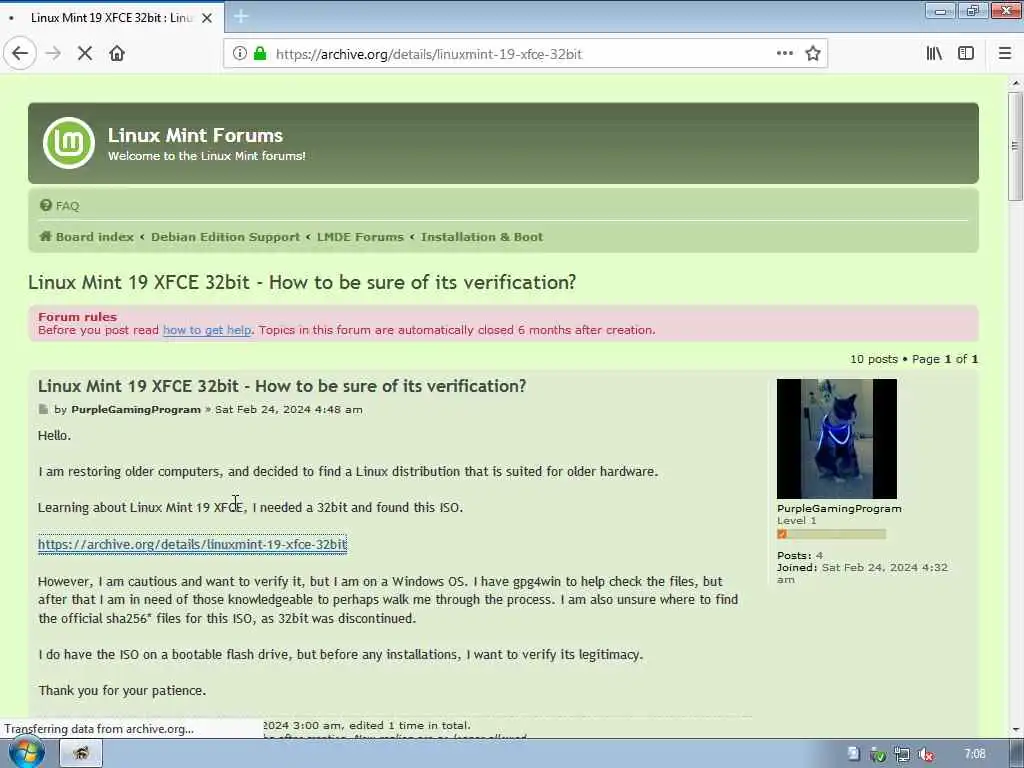Viewport: 1024px width, 768px height.
Task: Click the taskbar clock showing 7:08
Action: coord(974,754)
